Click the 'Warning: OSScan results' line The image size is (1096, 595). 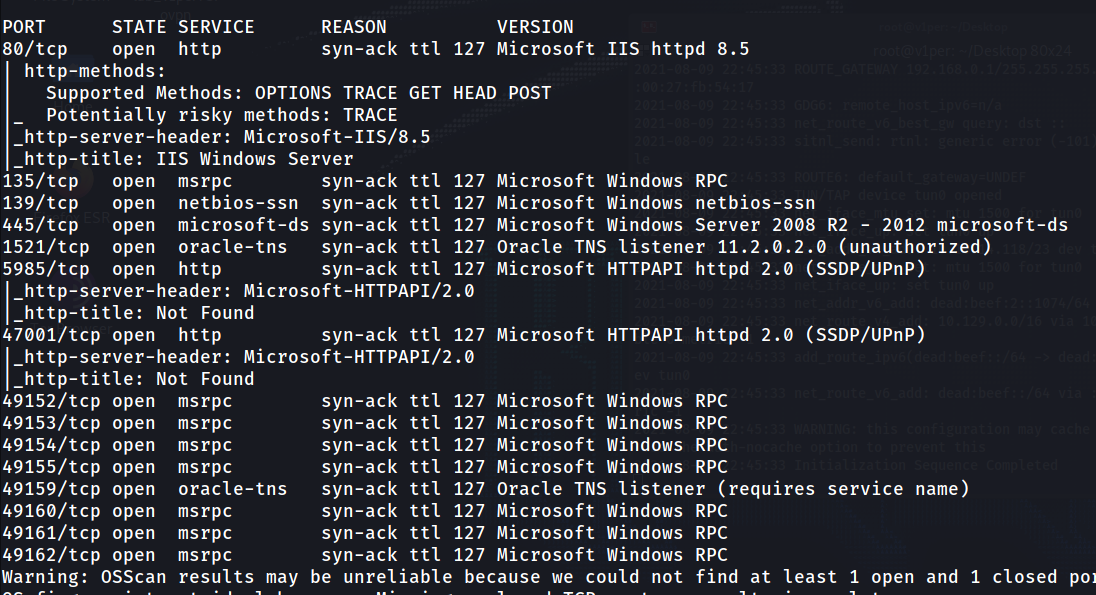pos(548,578)
